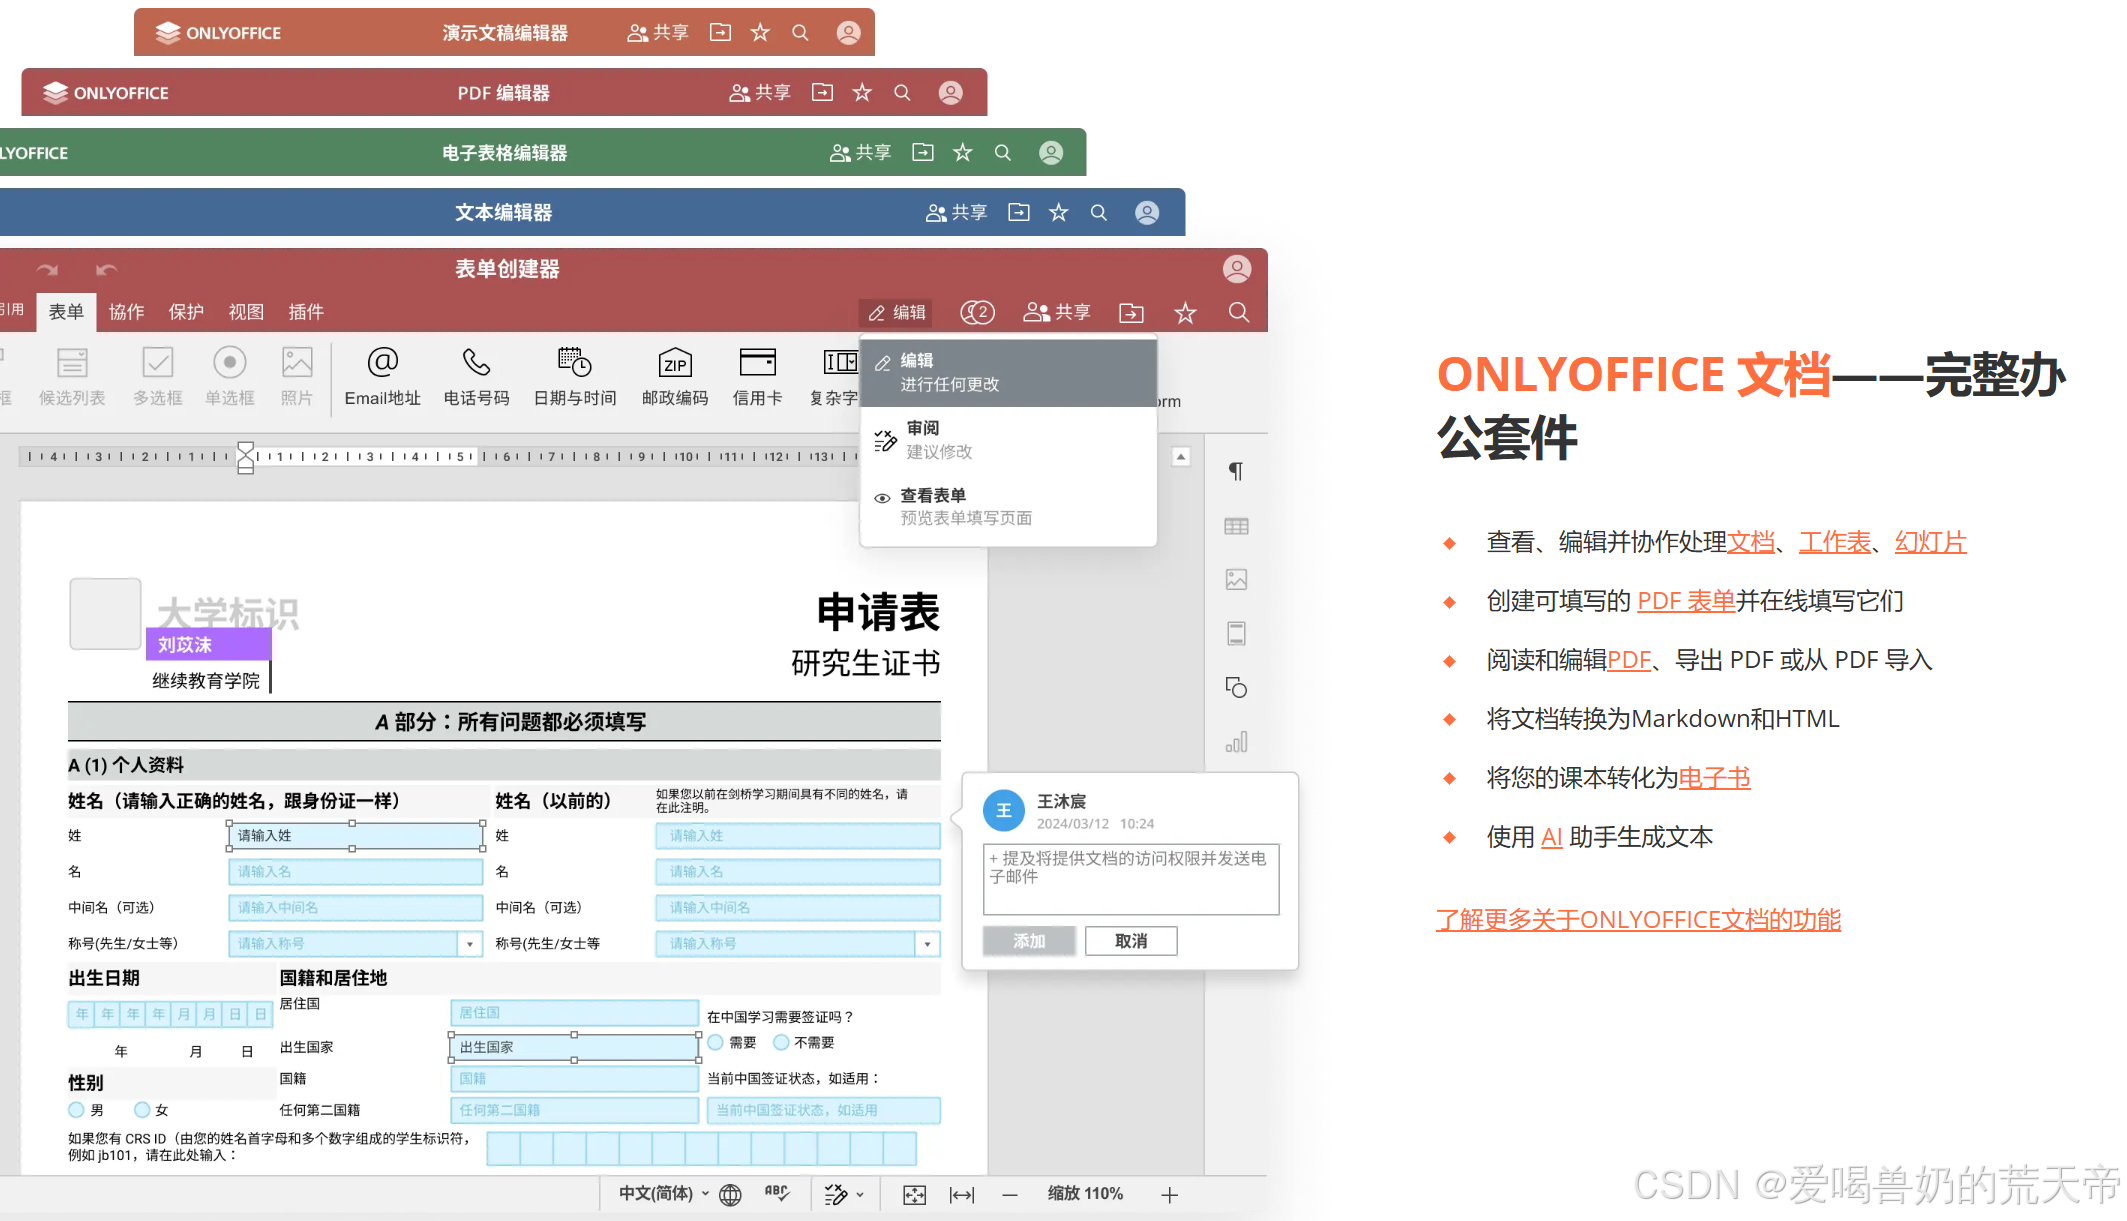Choose 审阅 建议修改 mode from menu

1008,440
